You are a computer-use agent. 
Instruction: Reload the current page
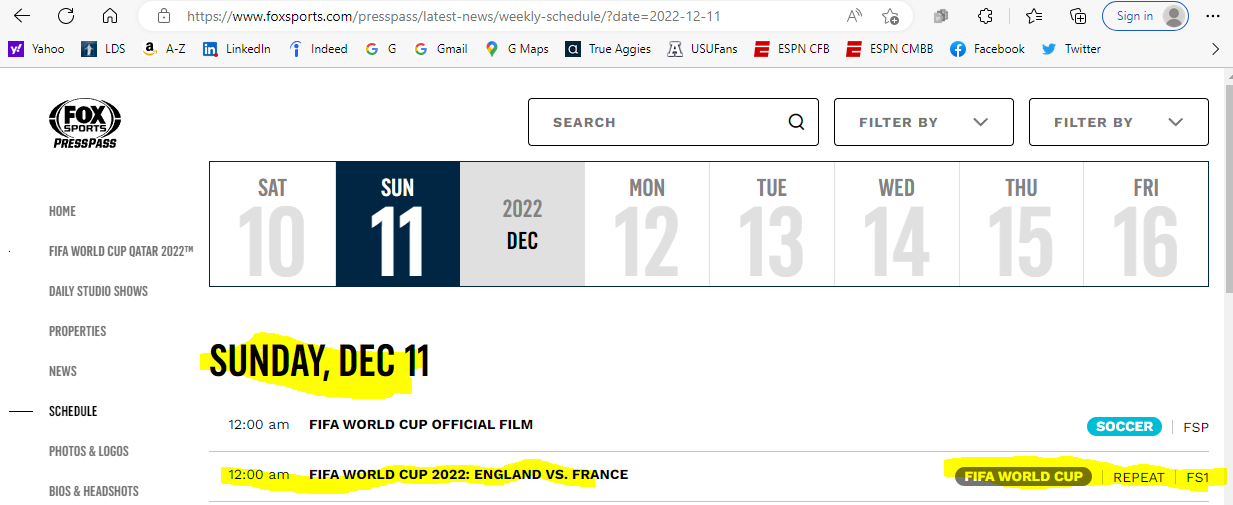pos(66,16)
